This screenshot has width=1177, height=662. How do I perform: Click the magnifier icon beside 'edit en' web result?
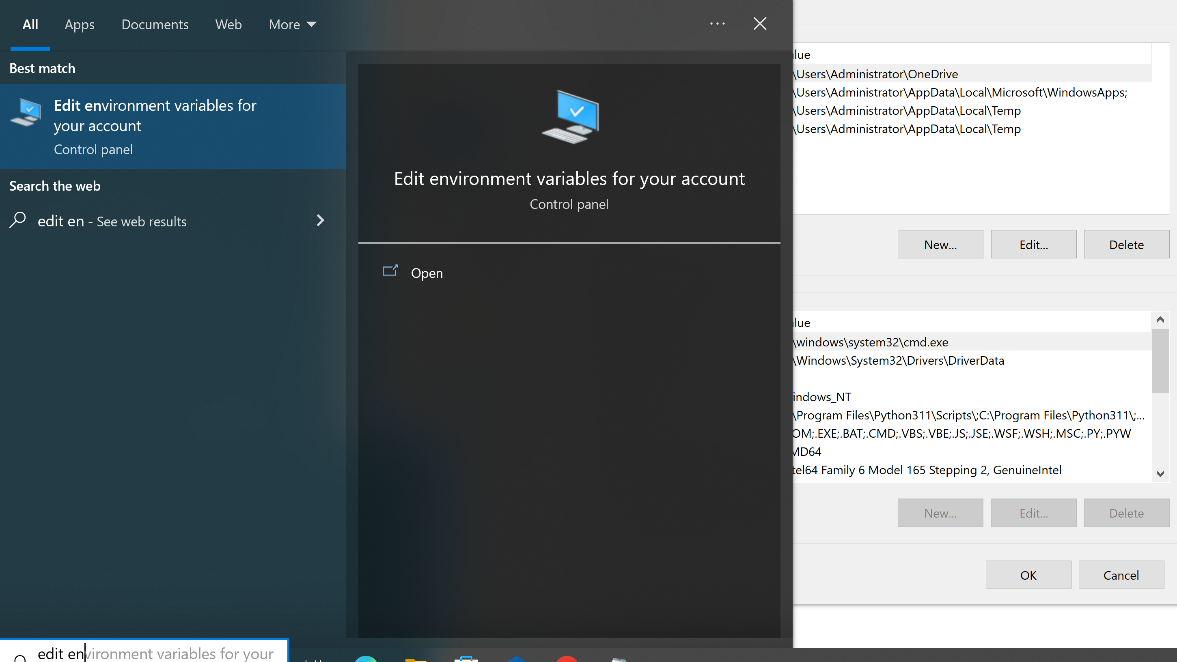(x=18, y=221)
